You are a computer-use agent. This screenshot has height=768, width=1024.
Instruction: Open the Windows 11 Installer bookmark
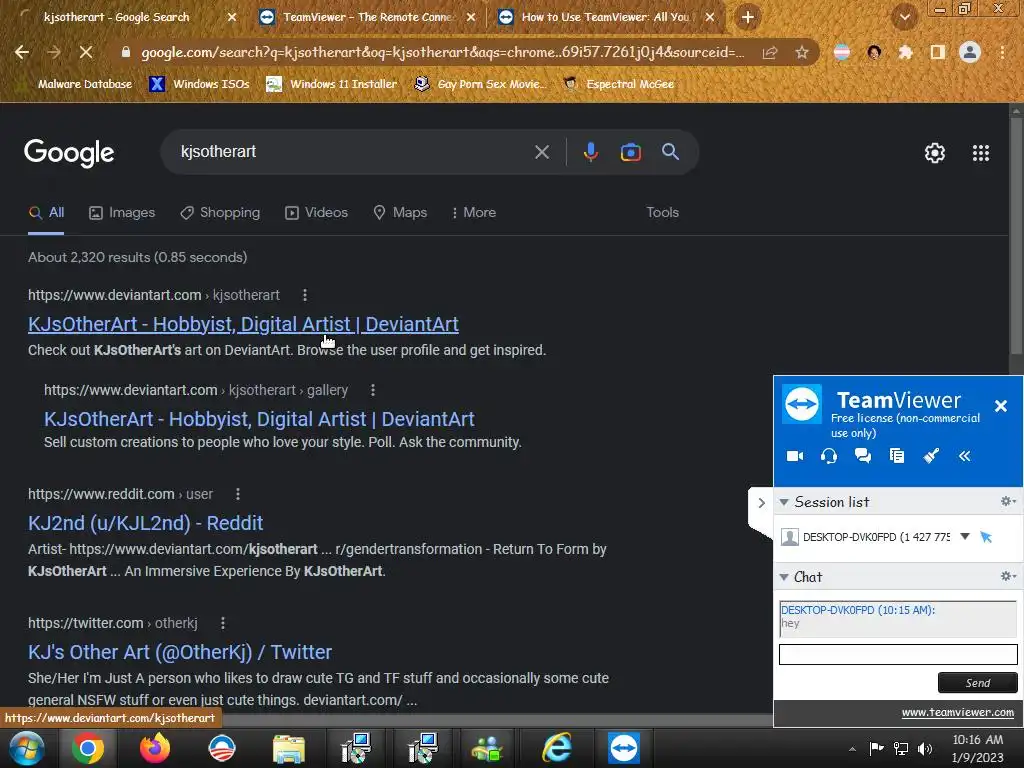(x=332, y=84)
